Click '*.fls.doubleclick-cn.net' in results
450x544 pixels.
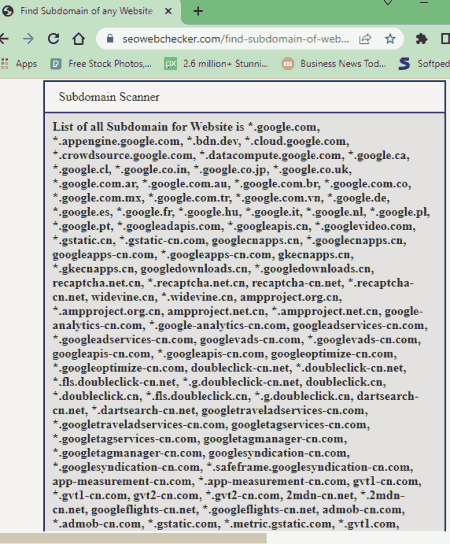point(114,382)
